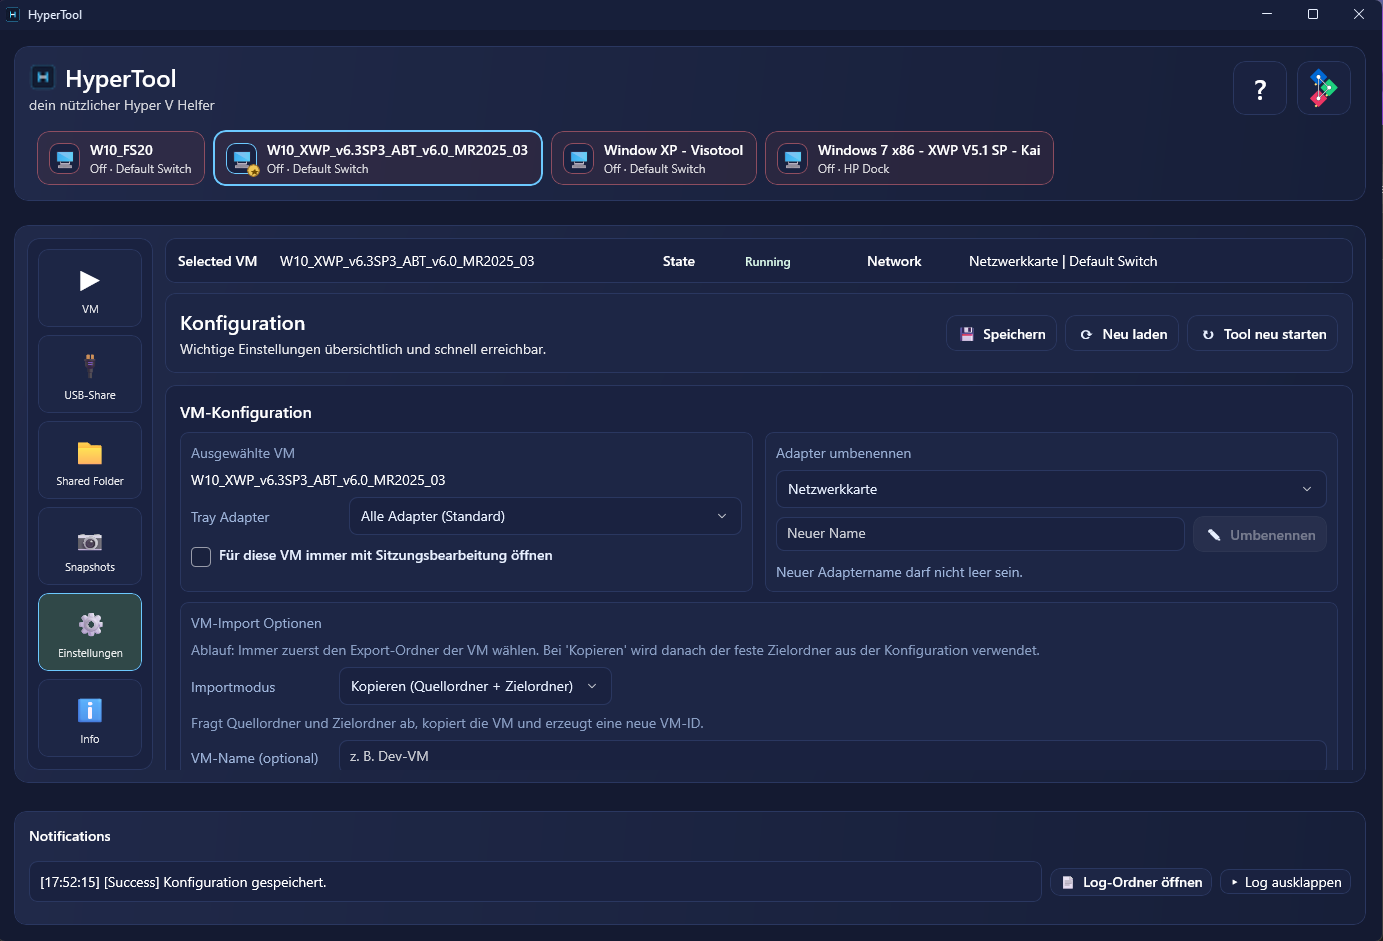Select the Windows 7 x86 VM tab
The height and width of the screenshot is (941, 1383).
(x=908, y=159)
